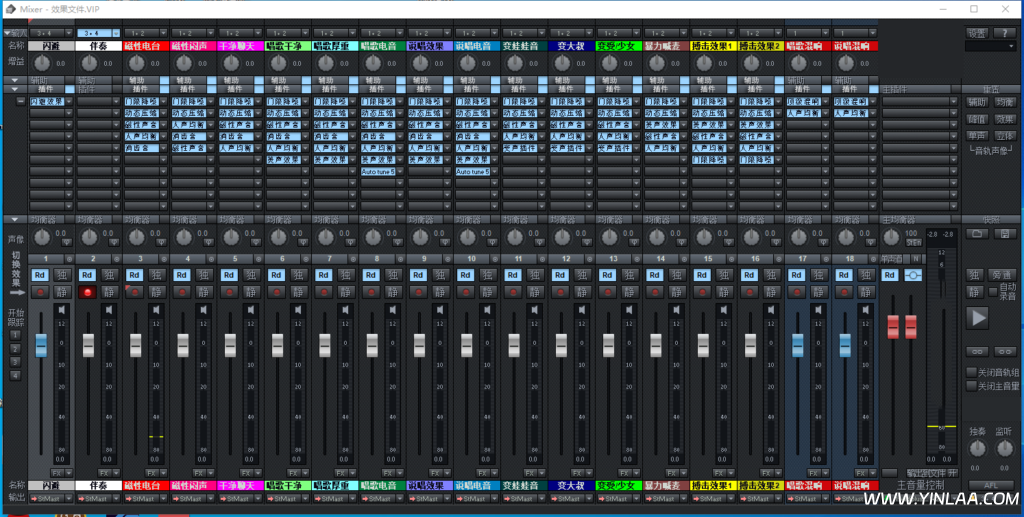The width and height of the screenshot is (1024, 517).
Task: Click the 设置 settings button at top right
Action: click(x=977, y=33)
